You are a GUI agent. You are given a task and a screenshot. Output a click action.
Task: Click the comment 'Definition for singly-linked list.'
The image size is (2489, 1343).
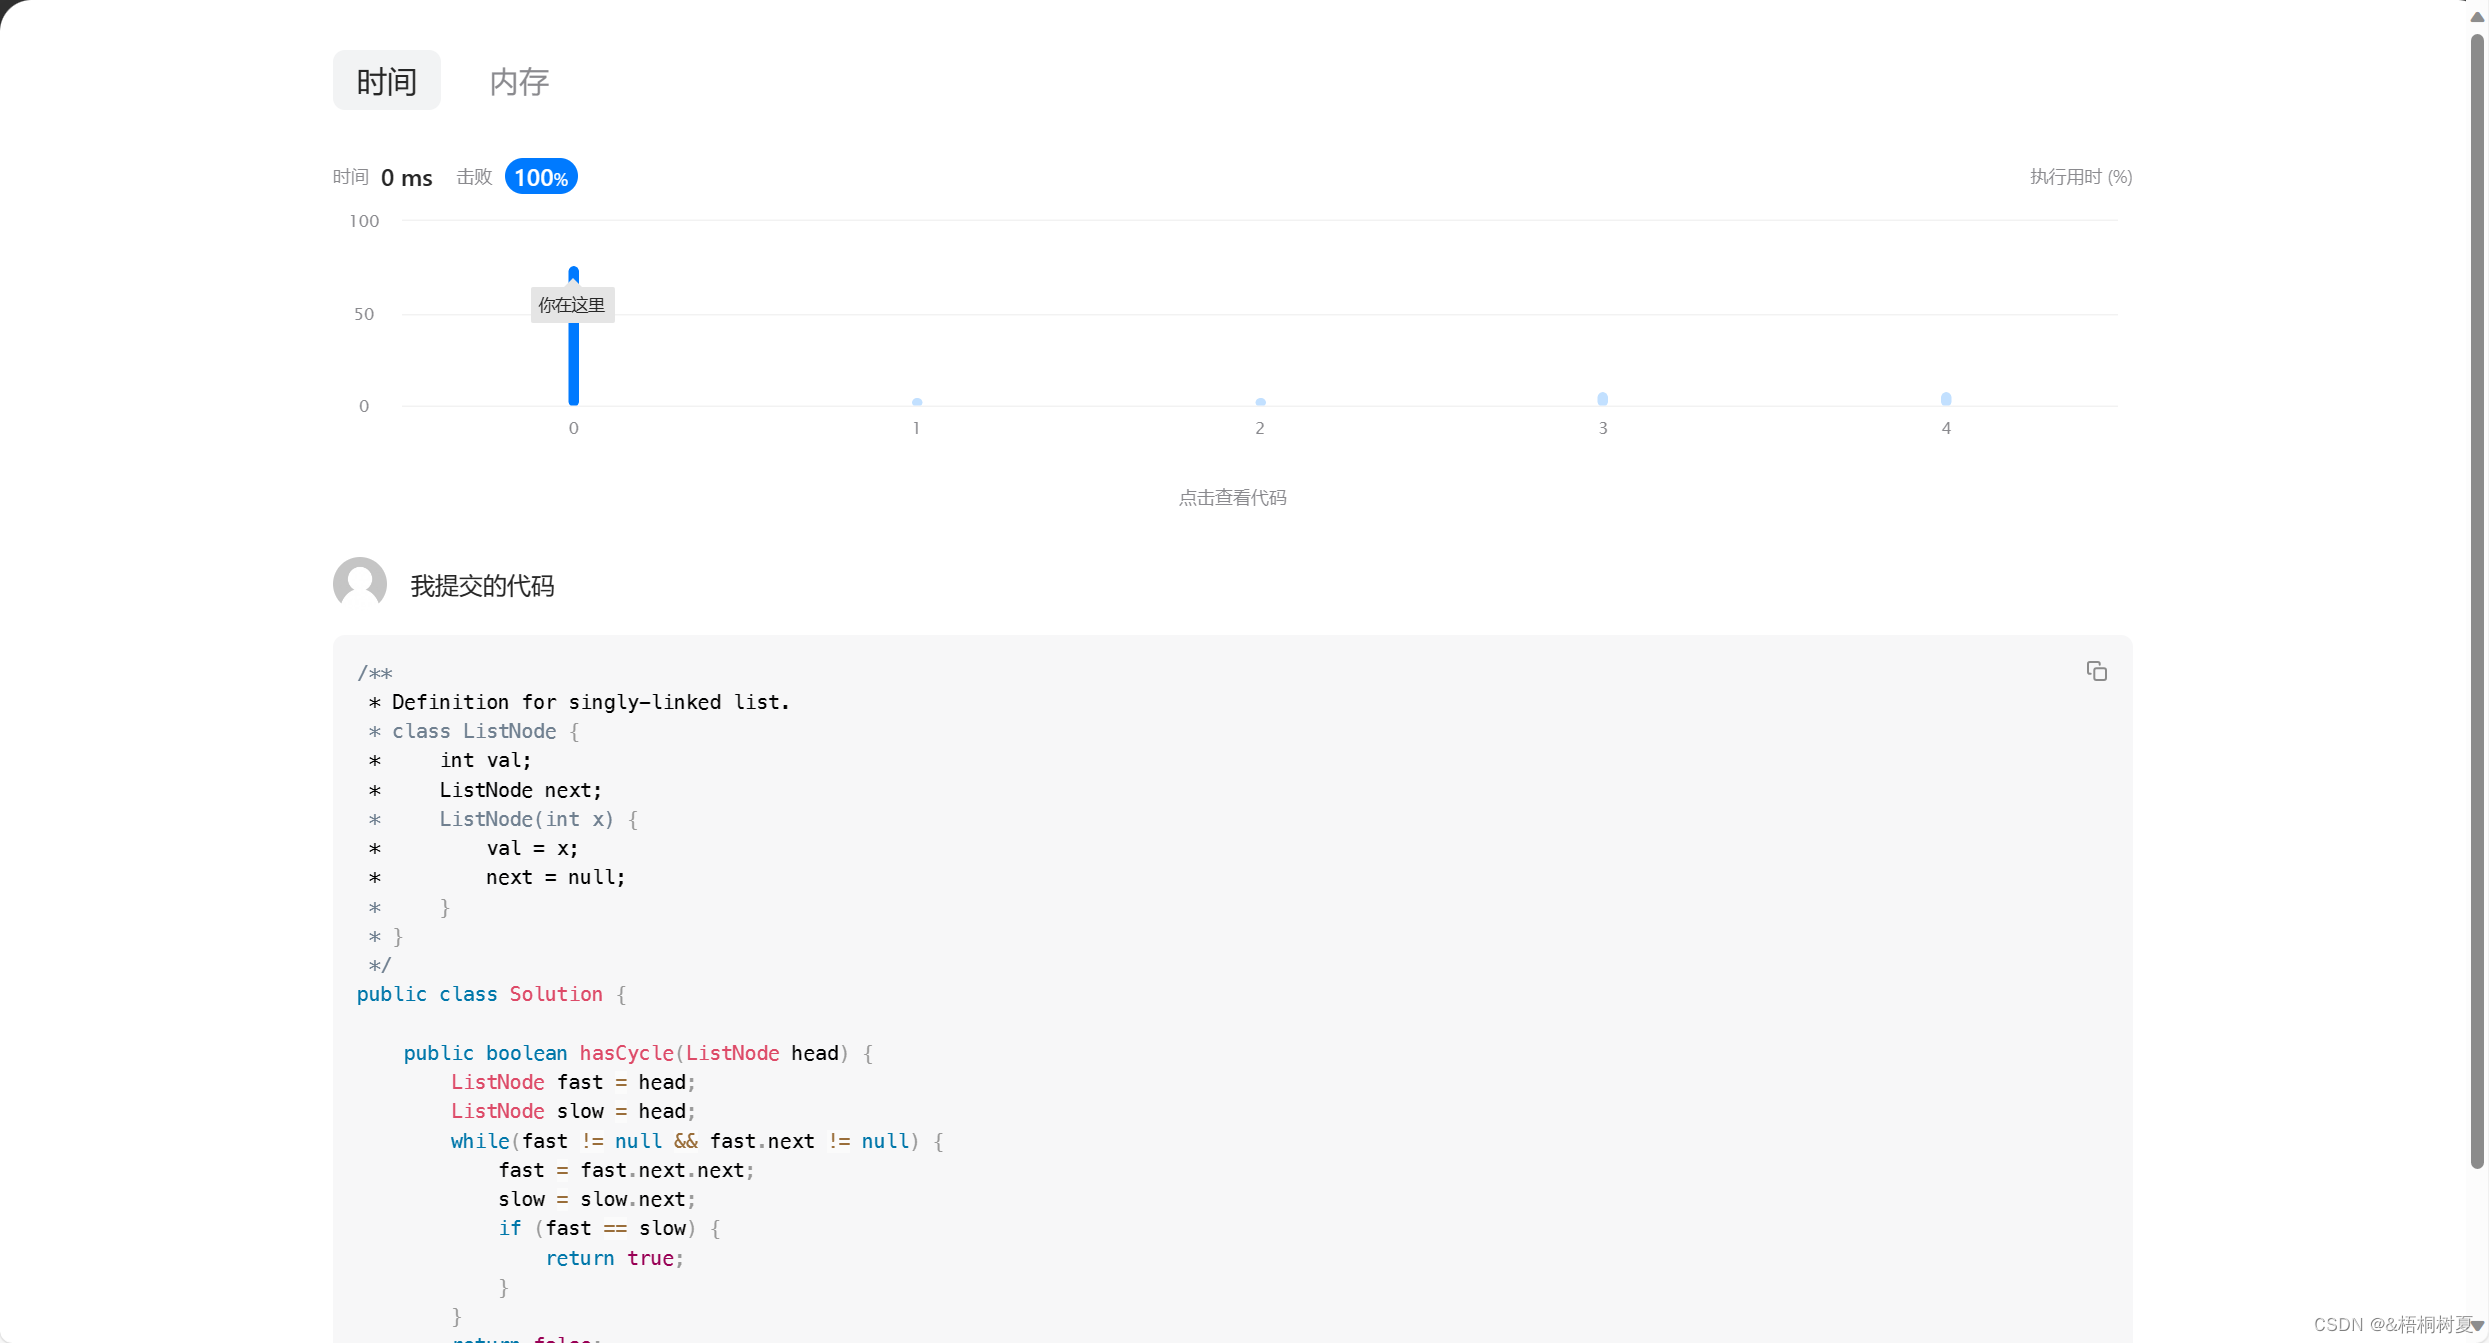tap(591, 702)
